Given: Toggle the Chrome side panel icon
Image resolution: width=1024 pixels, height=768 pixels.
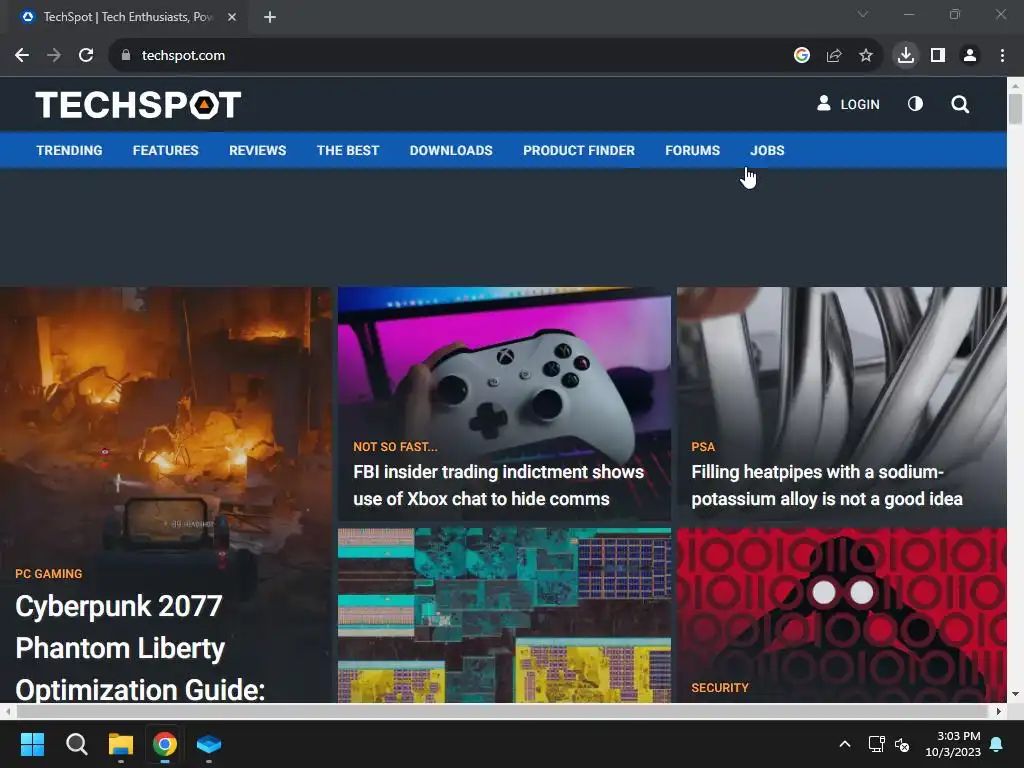Looking at the screenshot, I should (938, 56).
